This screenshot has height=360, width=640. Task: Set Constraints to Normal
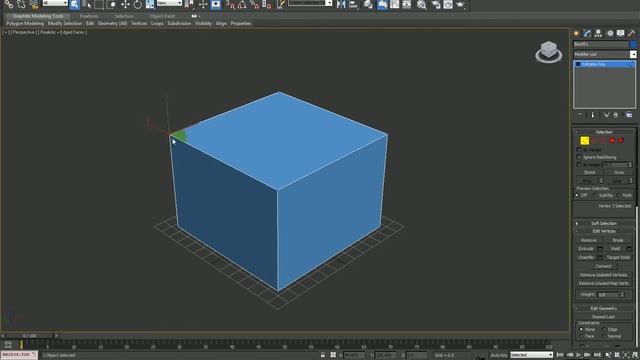pyautogui.click(x=604, y=336)
